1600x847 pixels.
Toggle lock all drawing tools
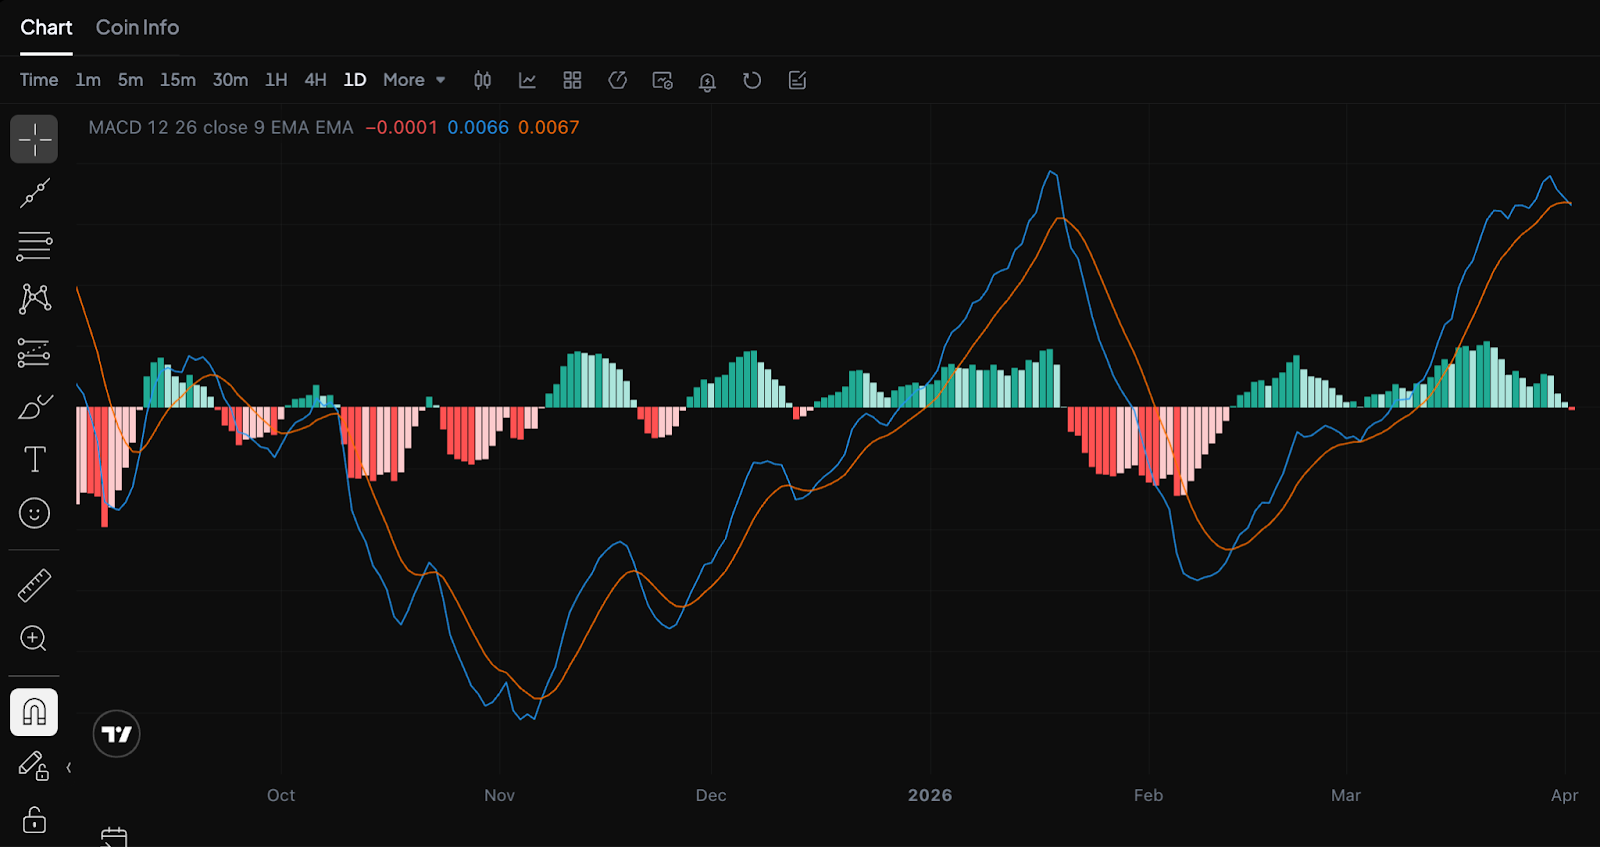pyautogui.click(x=34, y=820)
